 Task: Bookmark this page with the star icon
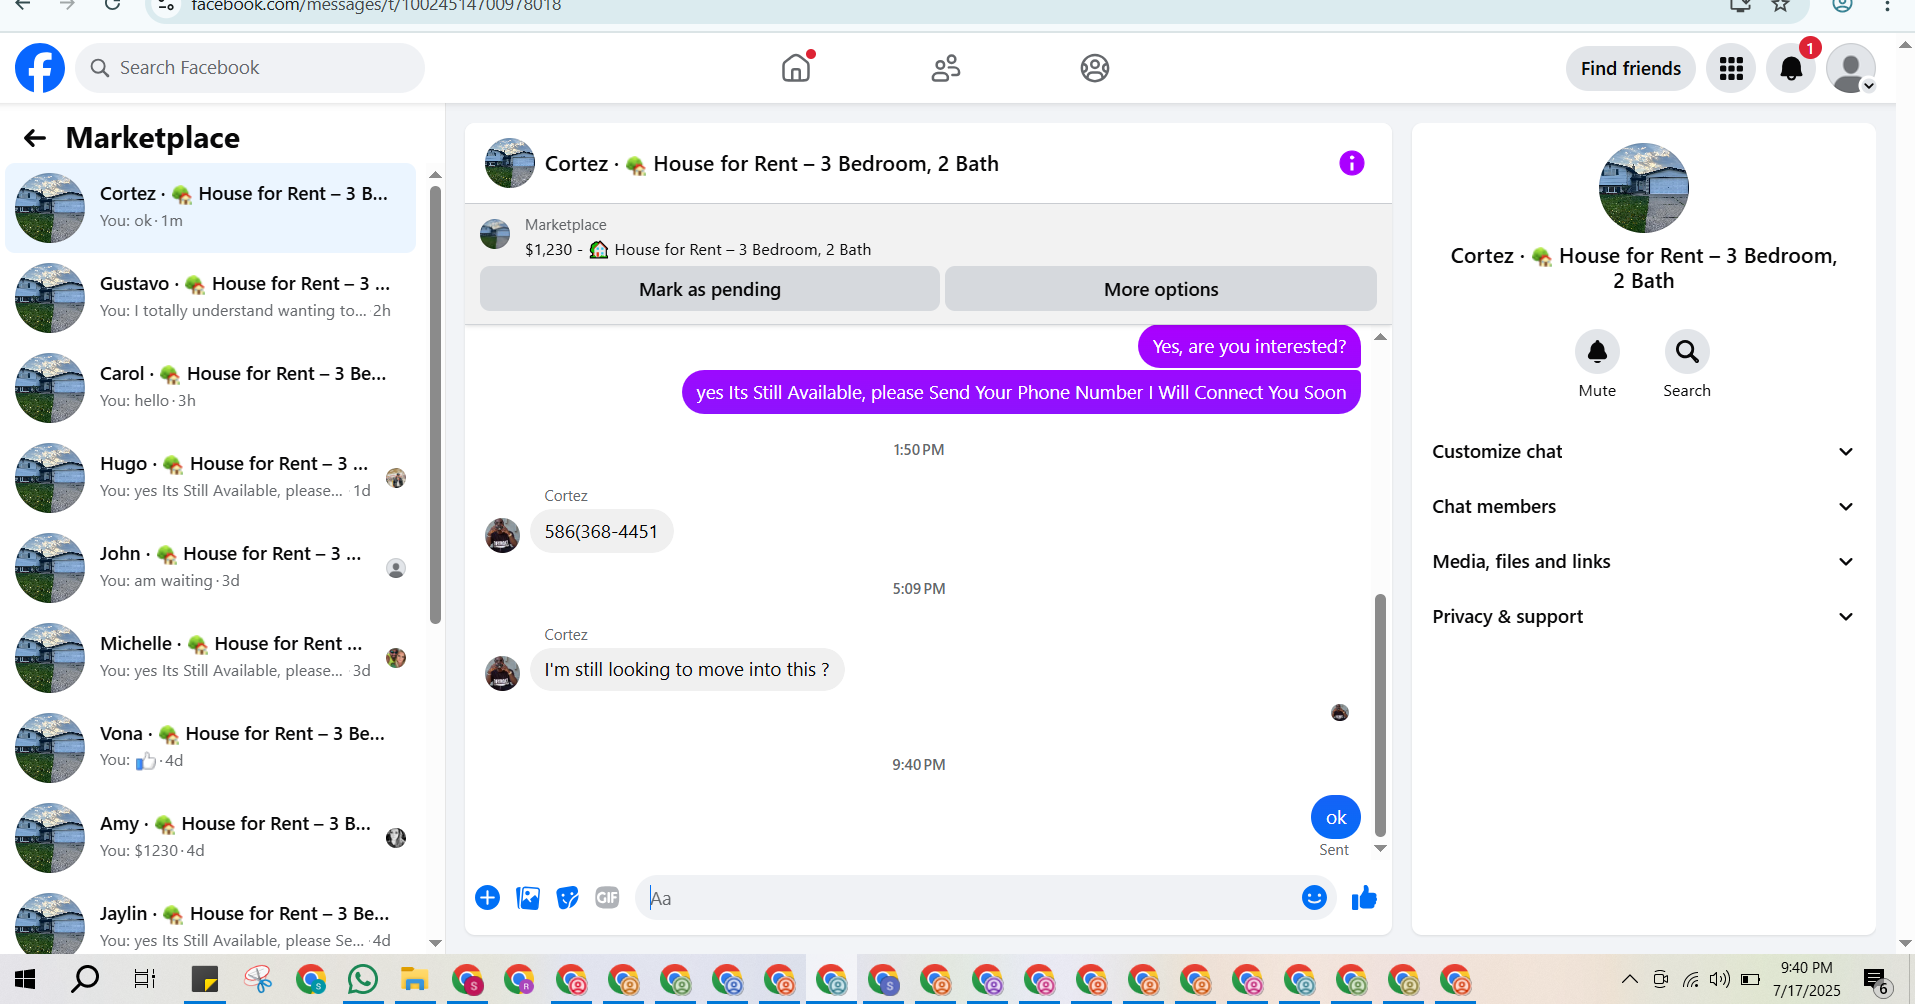[1781, 6]
